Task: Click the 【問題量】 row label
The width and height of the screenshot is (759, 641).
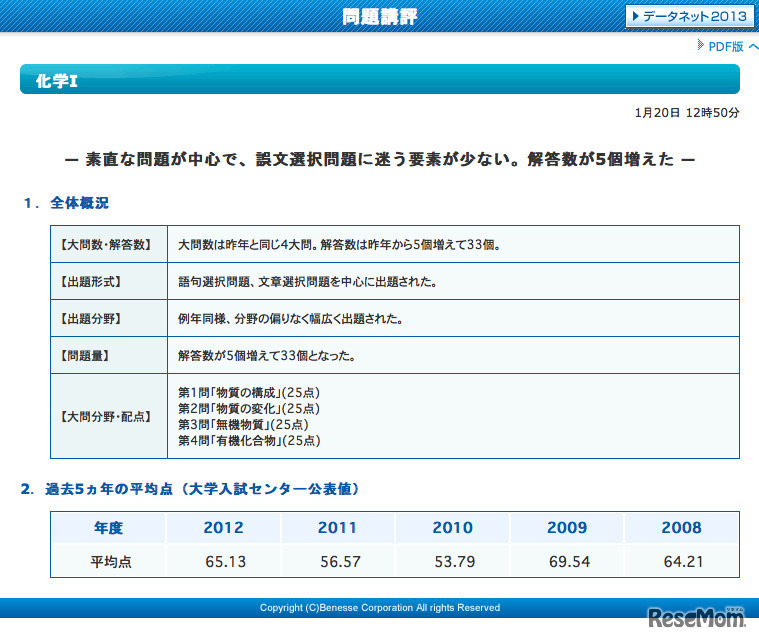Action: pos(108,355)
